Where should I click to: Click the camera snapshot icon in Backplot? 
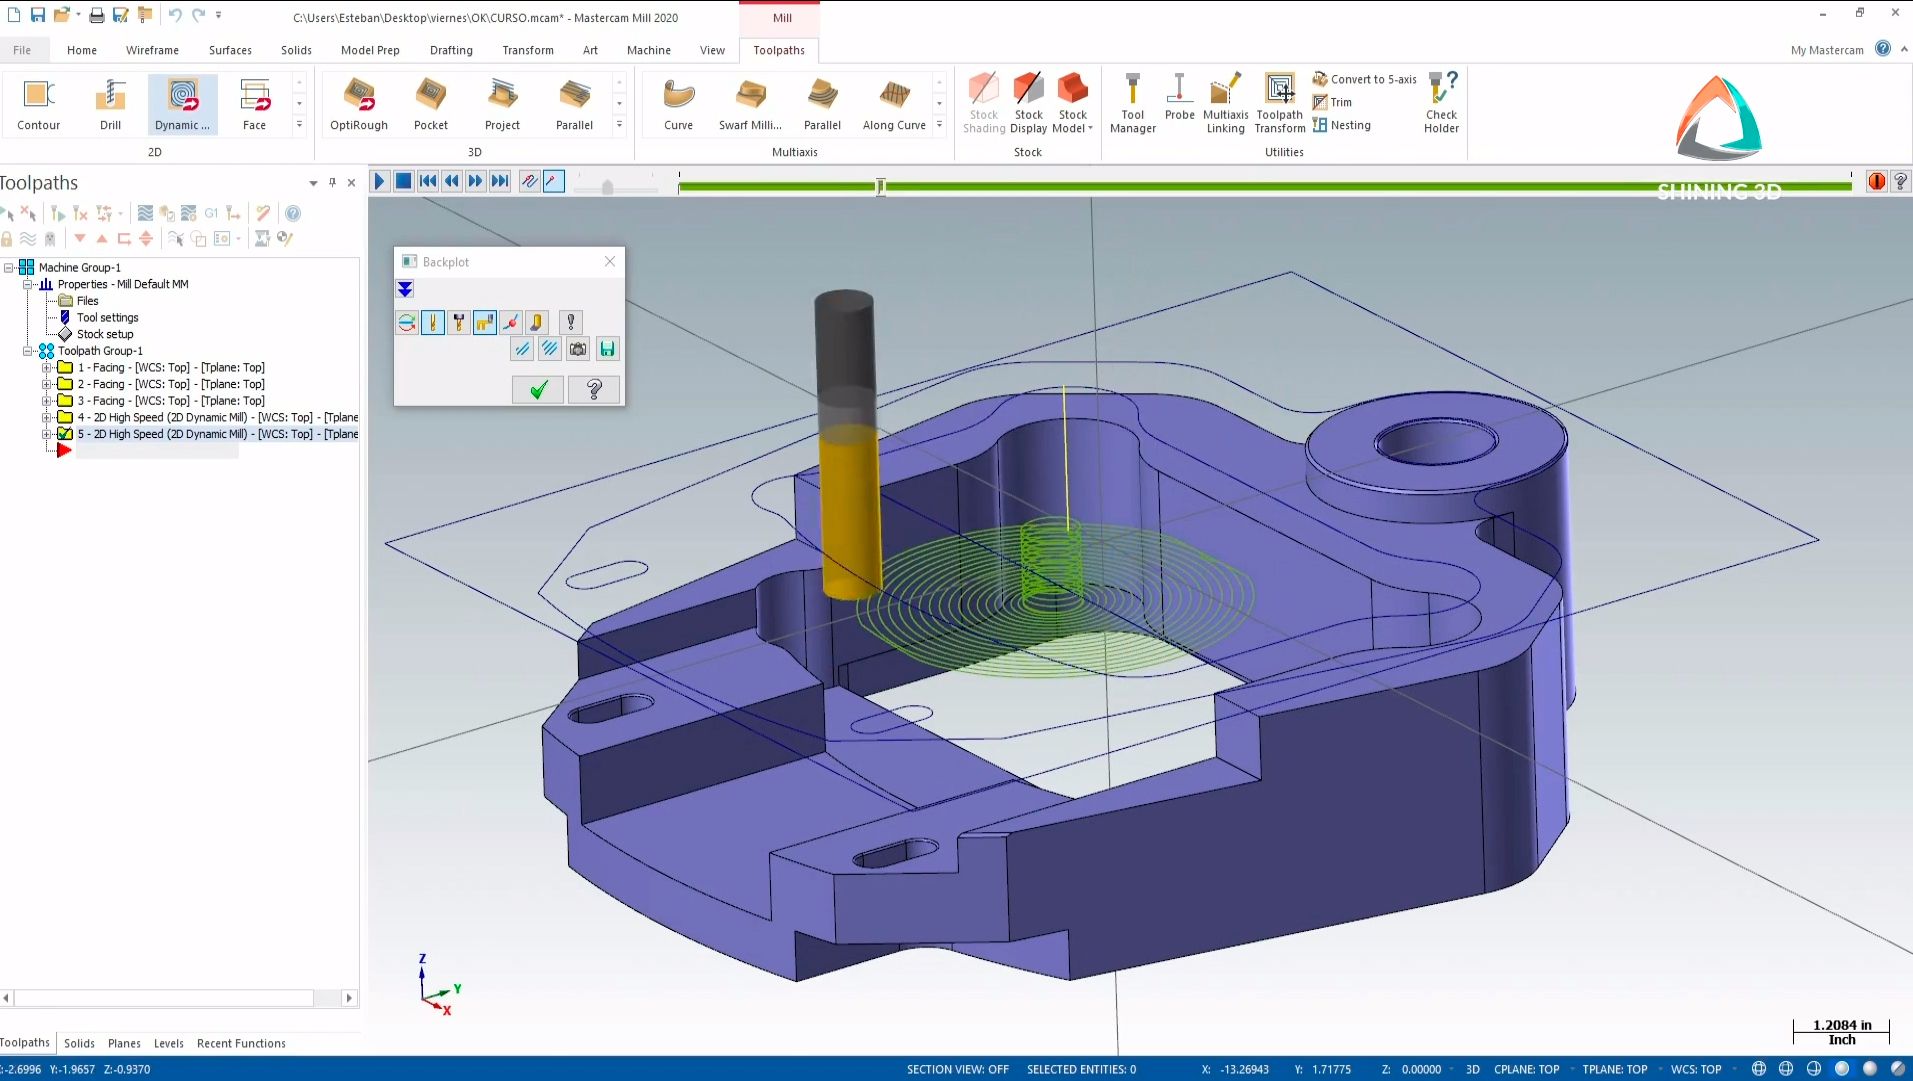click(578, 349)
